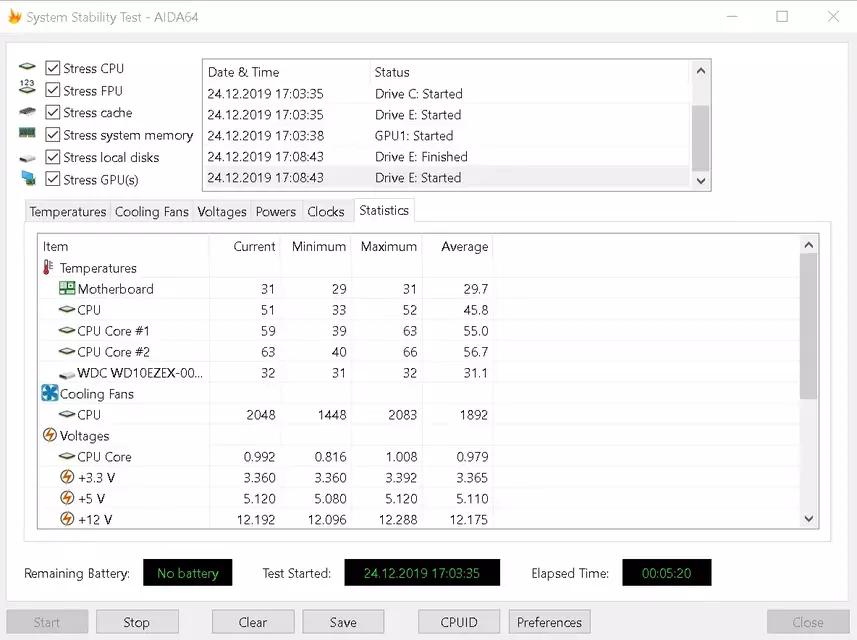Uncheck the Stress CPU checkbox
Viewport: 857px width, 640px height.
tap(52, 68)
